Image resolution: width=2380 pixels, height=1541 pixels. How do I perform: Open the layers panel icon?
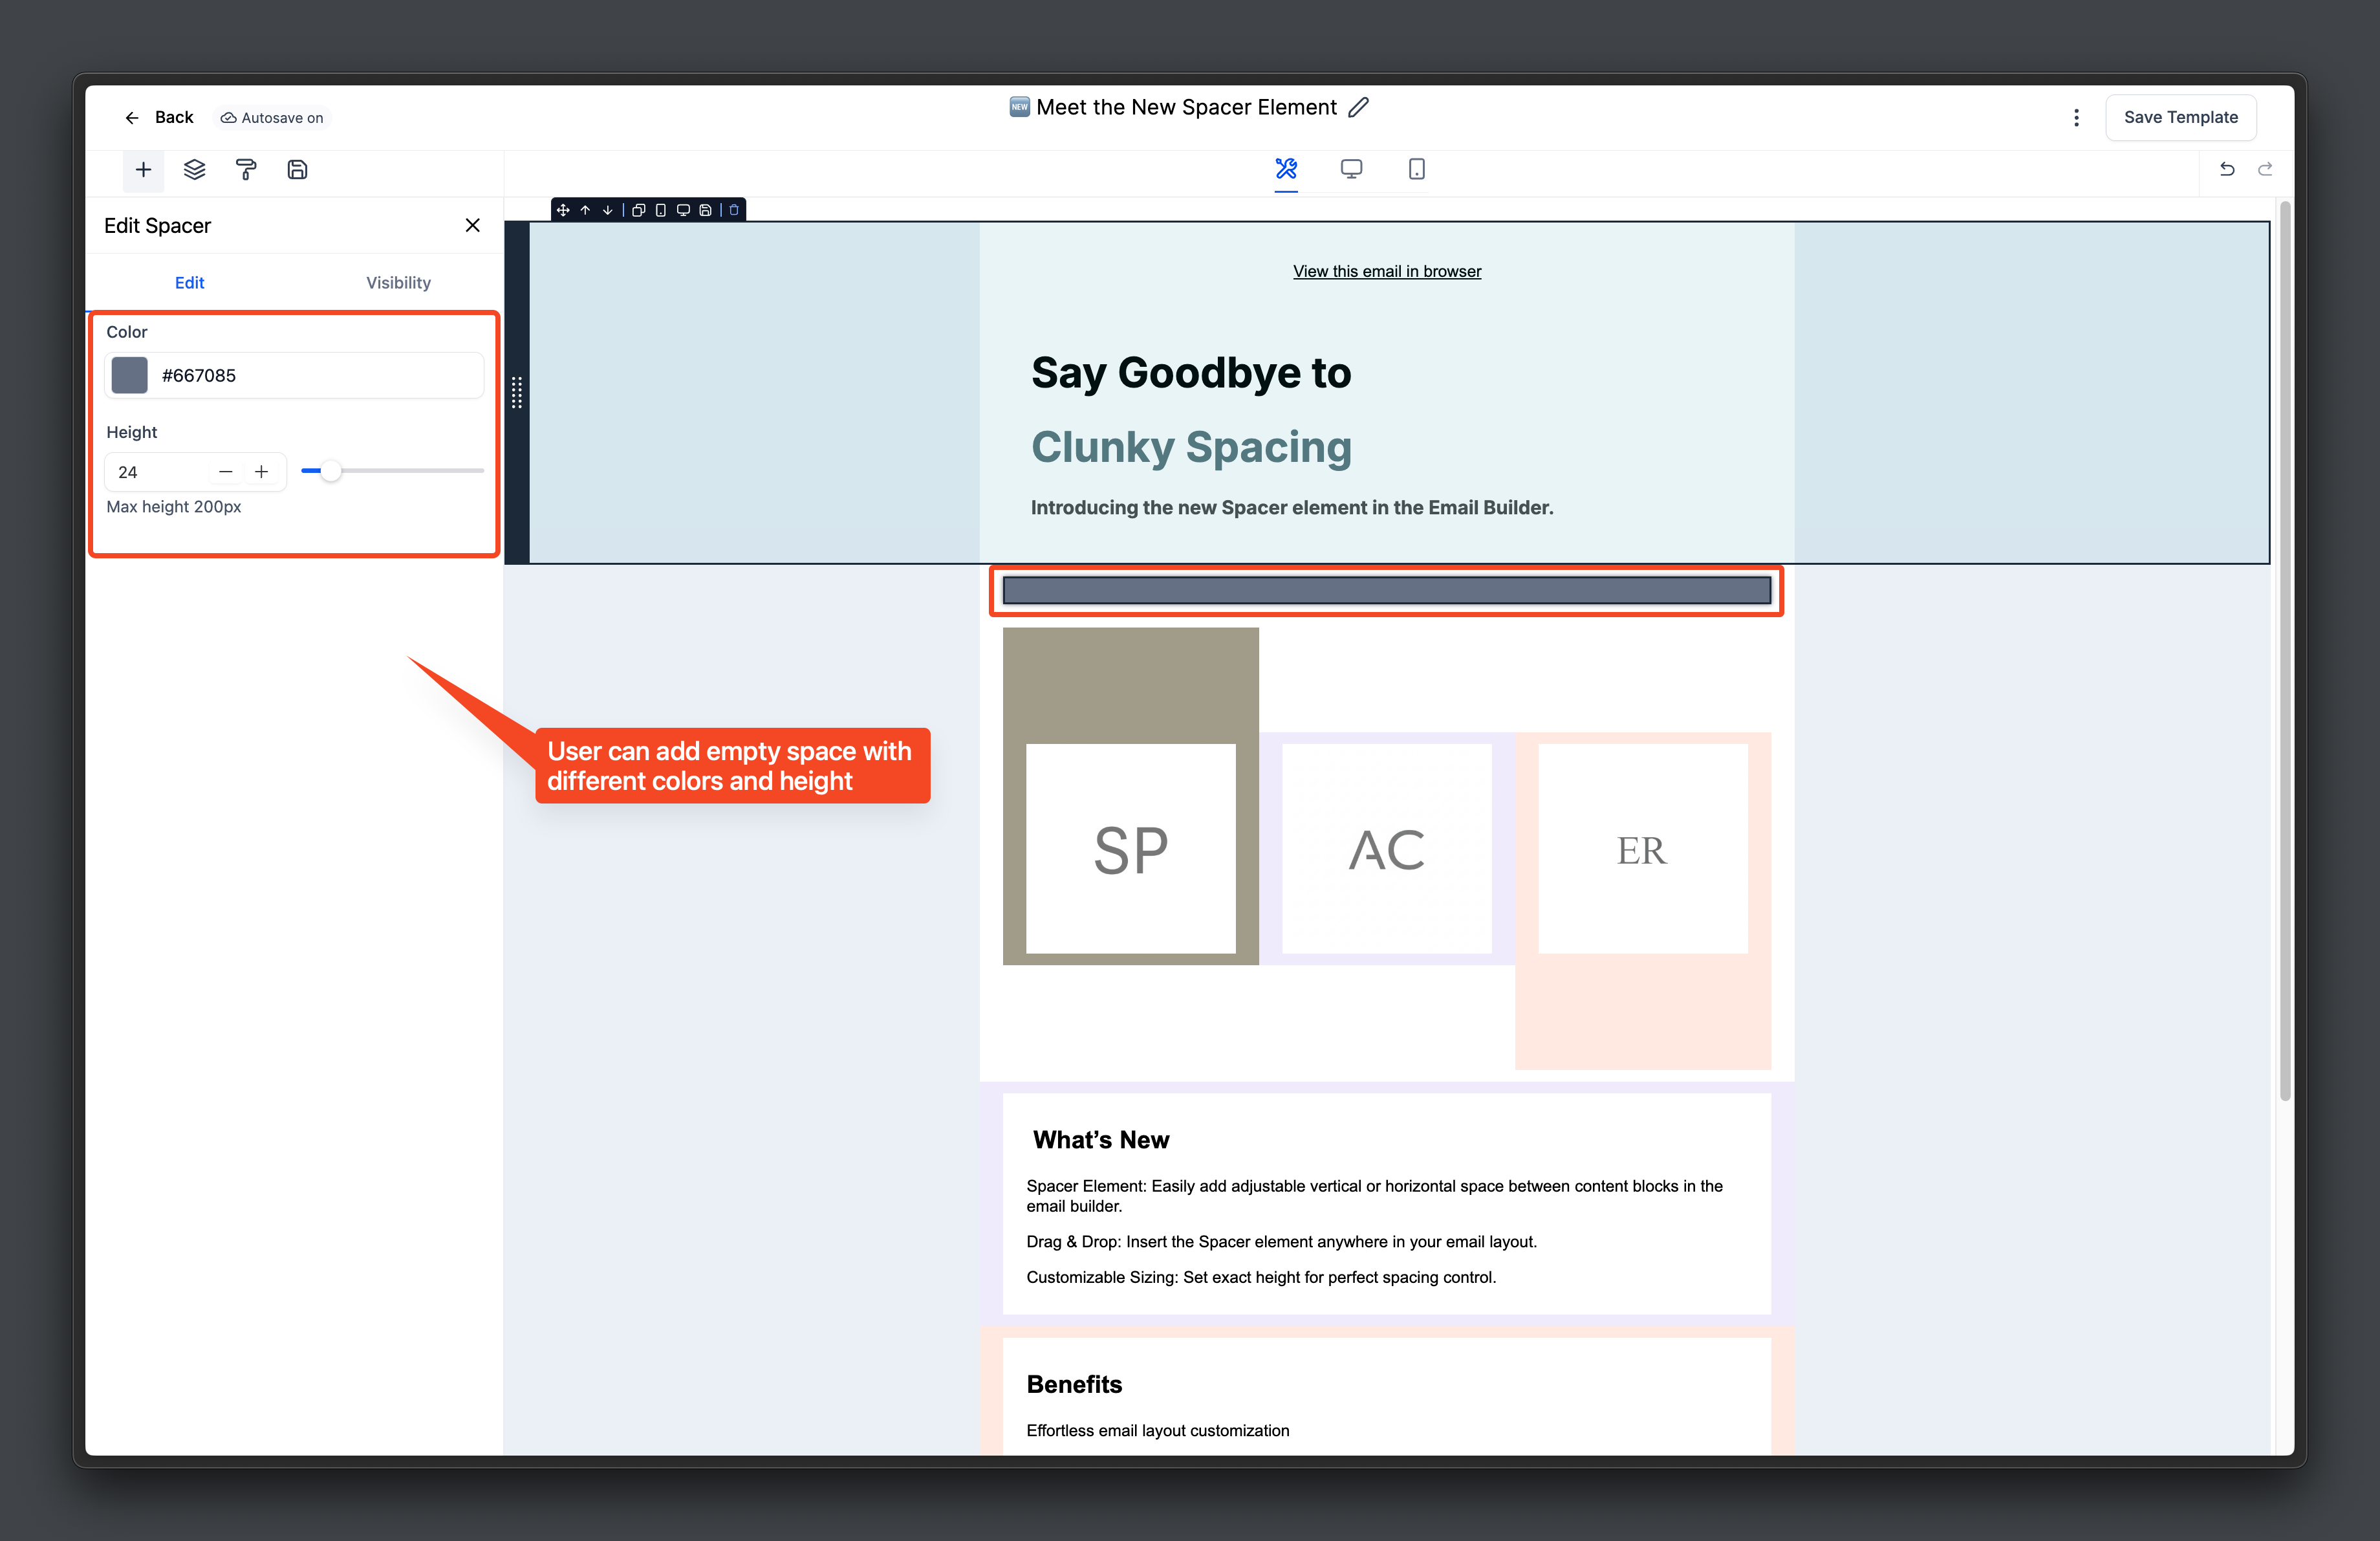click(x=195, y=170)
